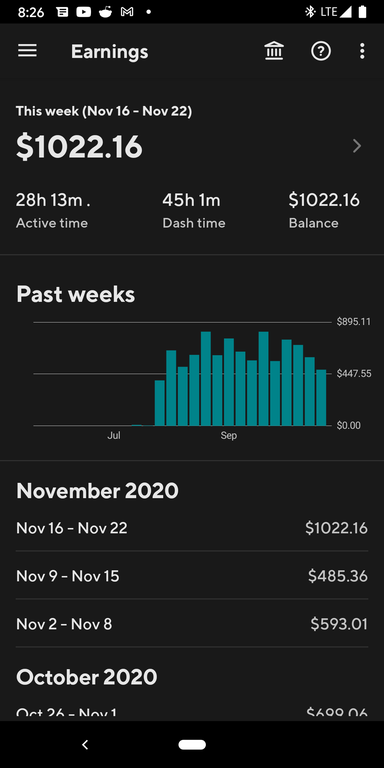Open the Oct 26 - Nov 1 earnings row
Viewport: 384px width, 768px height.
click(192, 712)
